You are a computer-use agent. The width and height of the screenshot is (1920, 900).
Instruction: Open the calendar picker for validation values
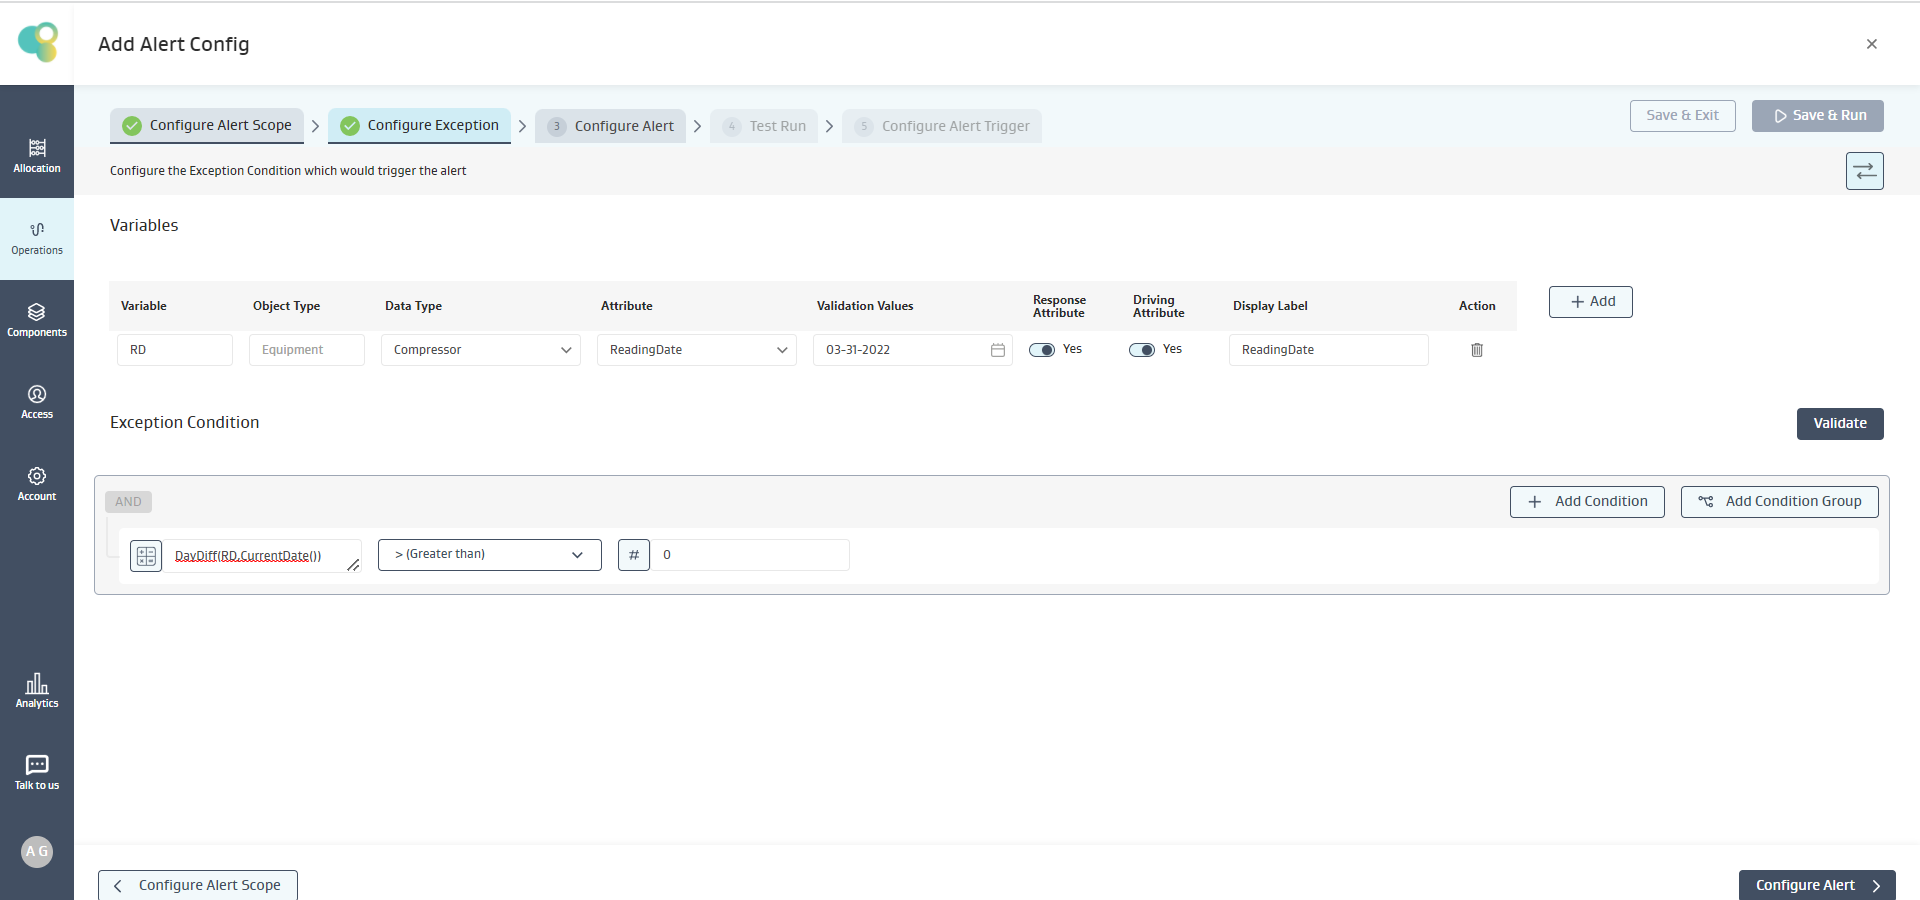coord(997,350)
